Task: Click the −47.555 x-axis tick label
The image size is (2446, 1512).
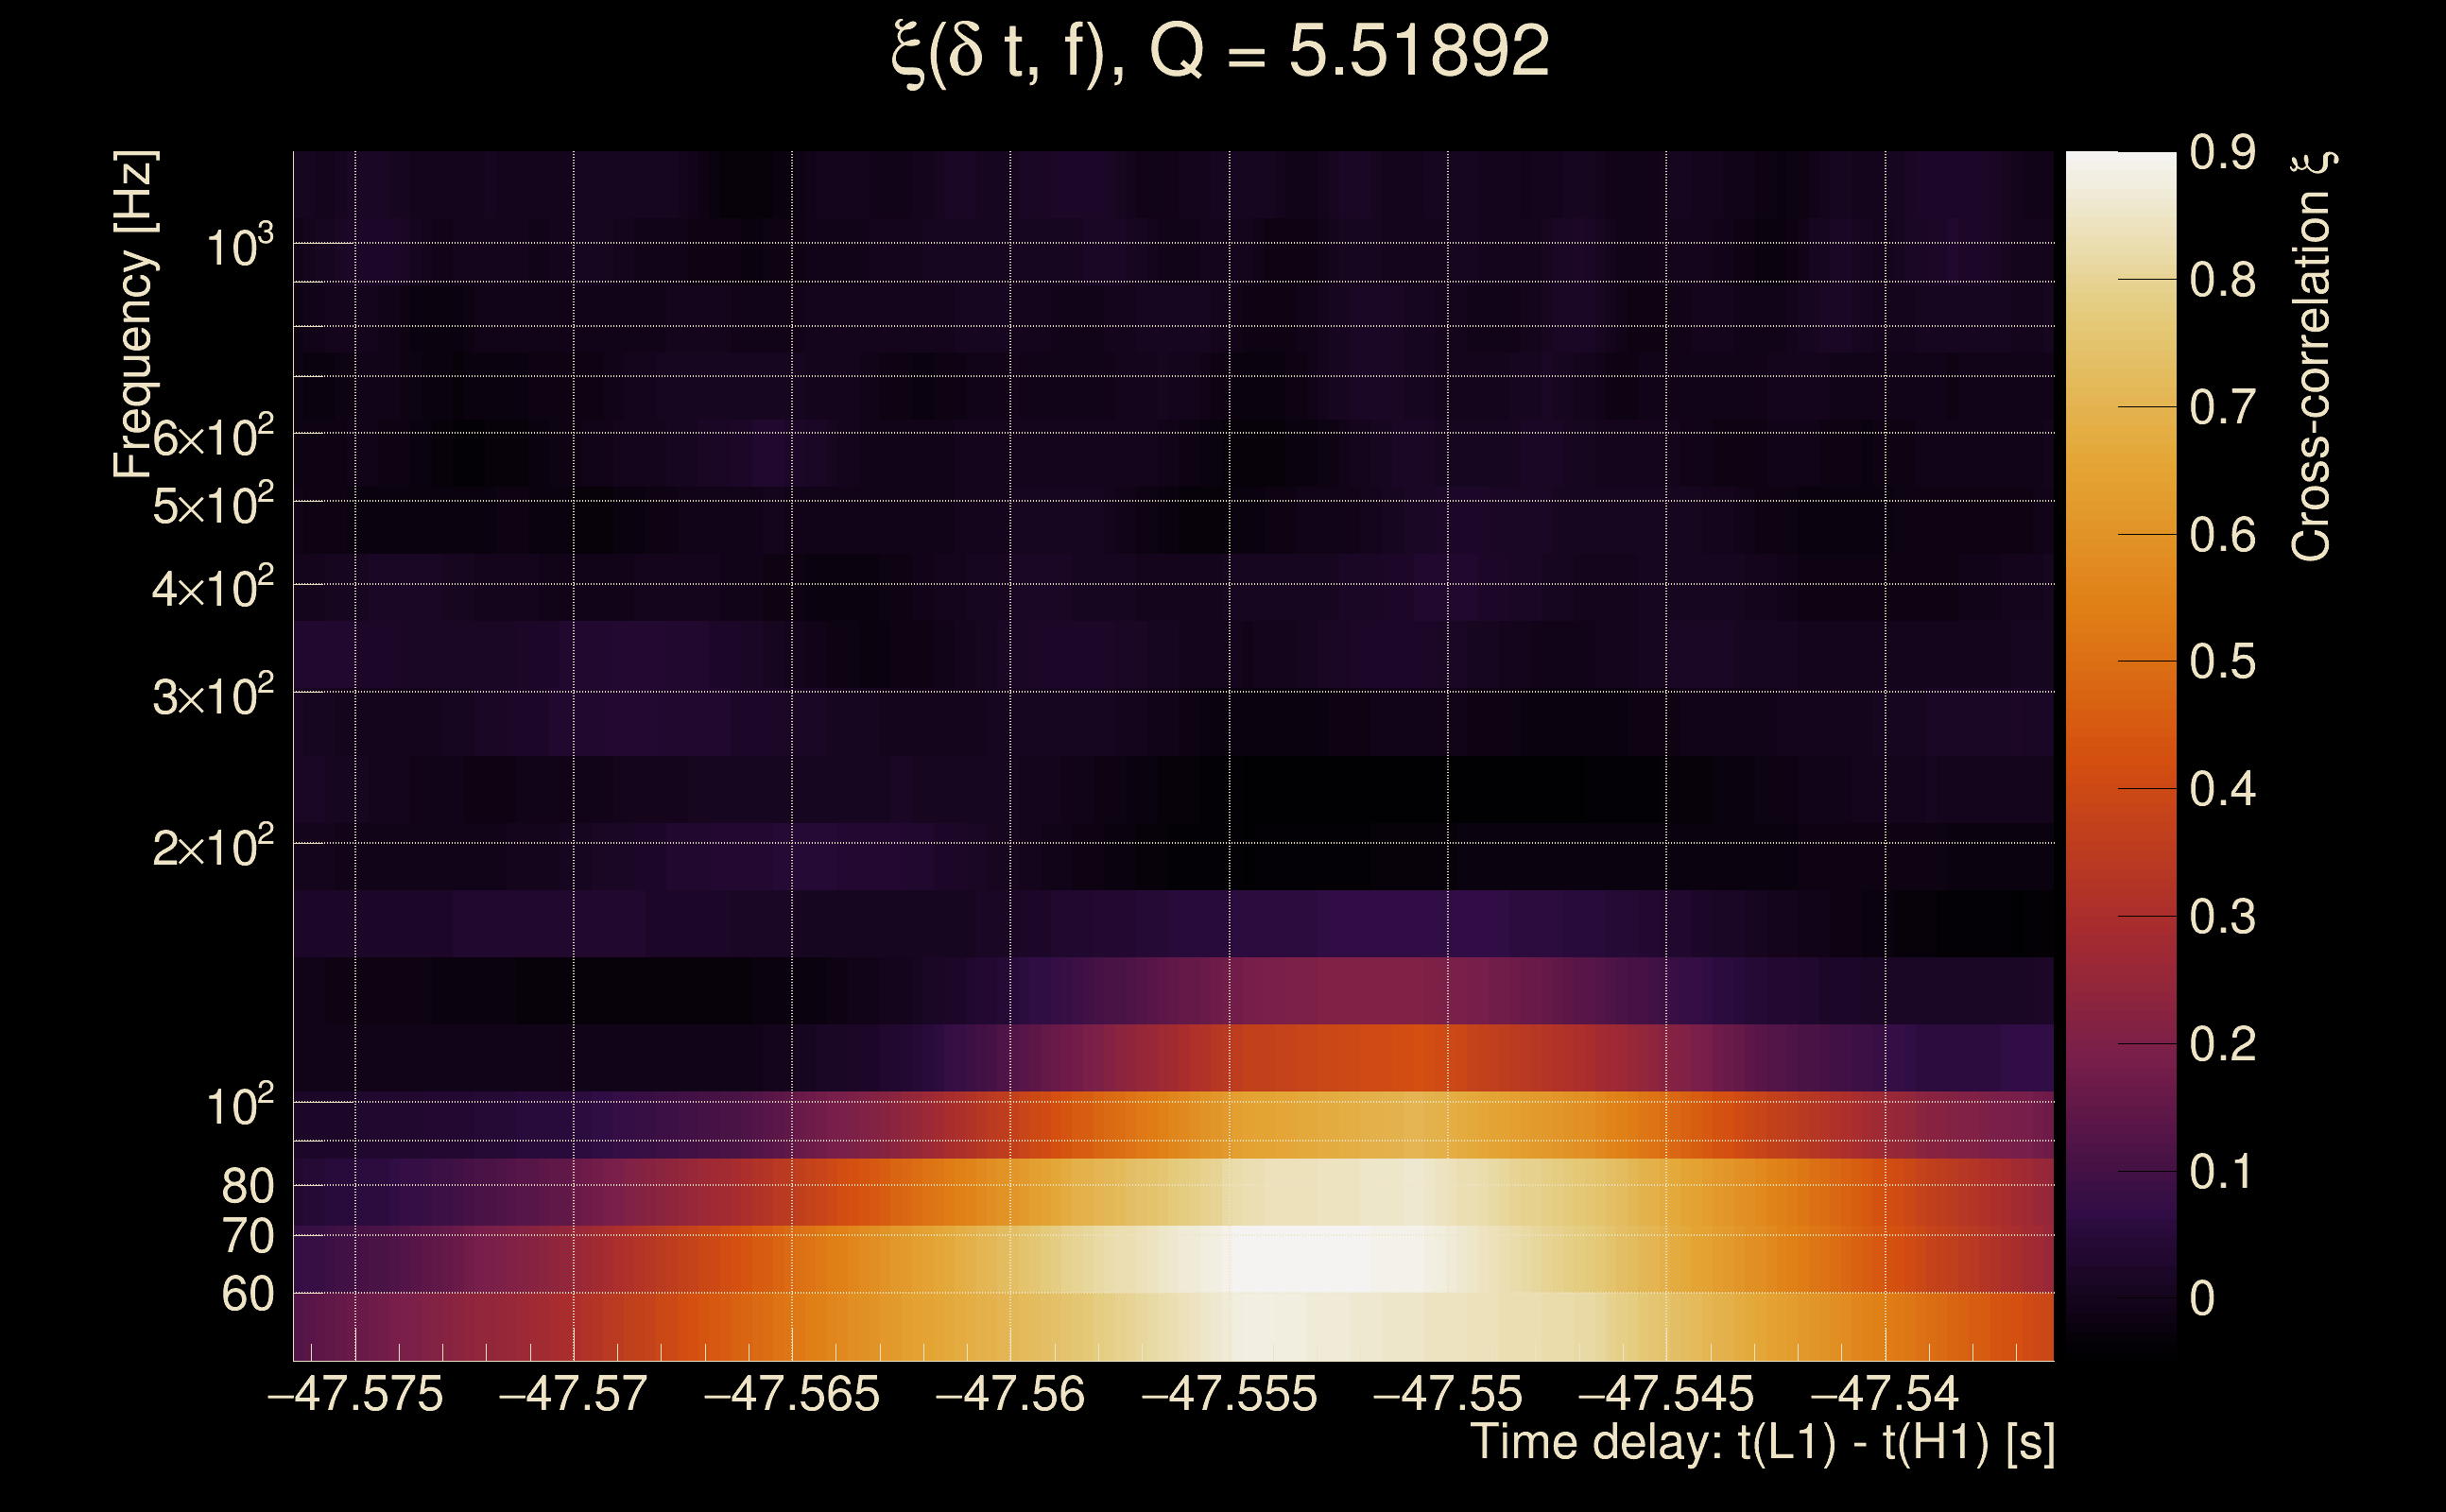Action: [1229, 1394]
